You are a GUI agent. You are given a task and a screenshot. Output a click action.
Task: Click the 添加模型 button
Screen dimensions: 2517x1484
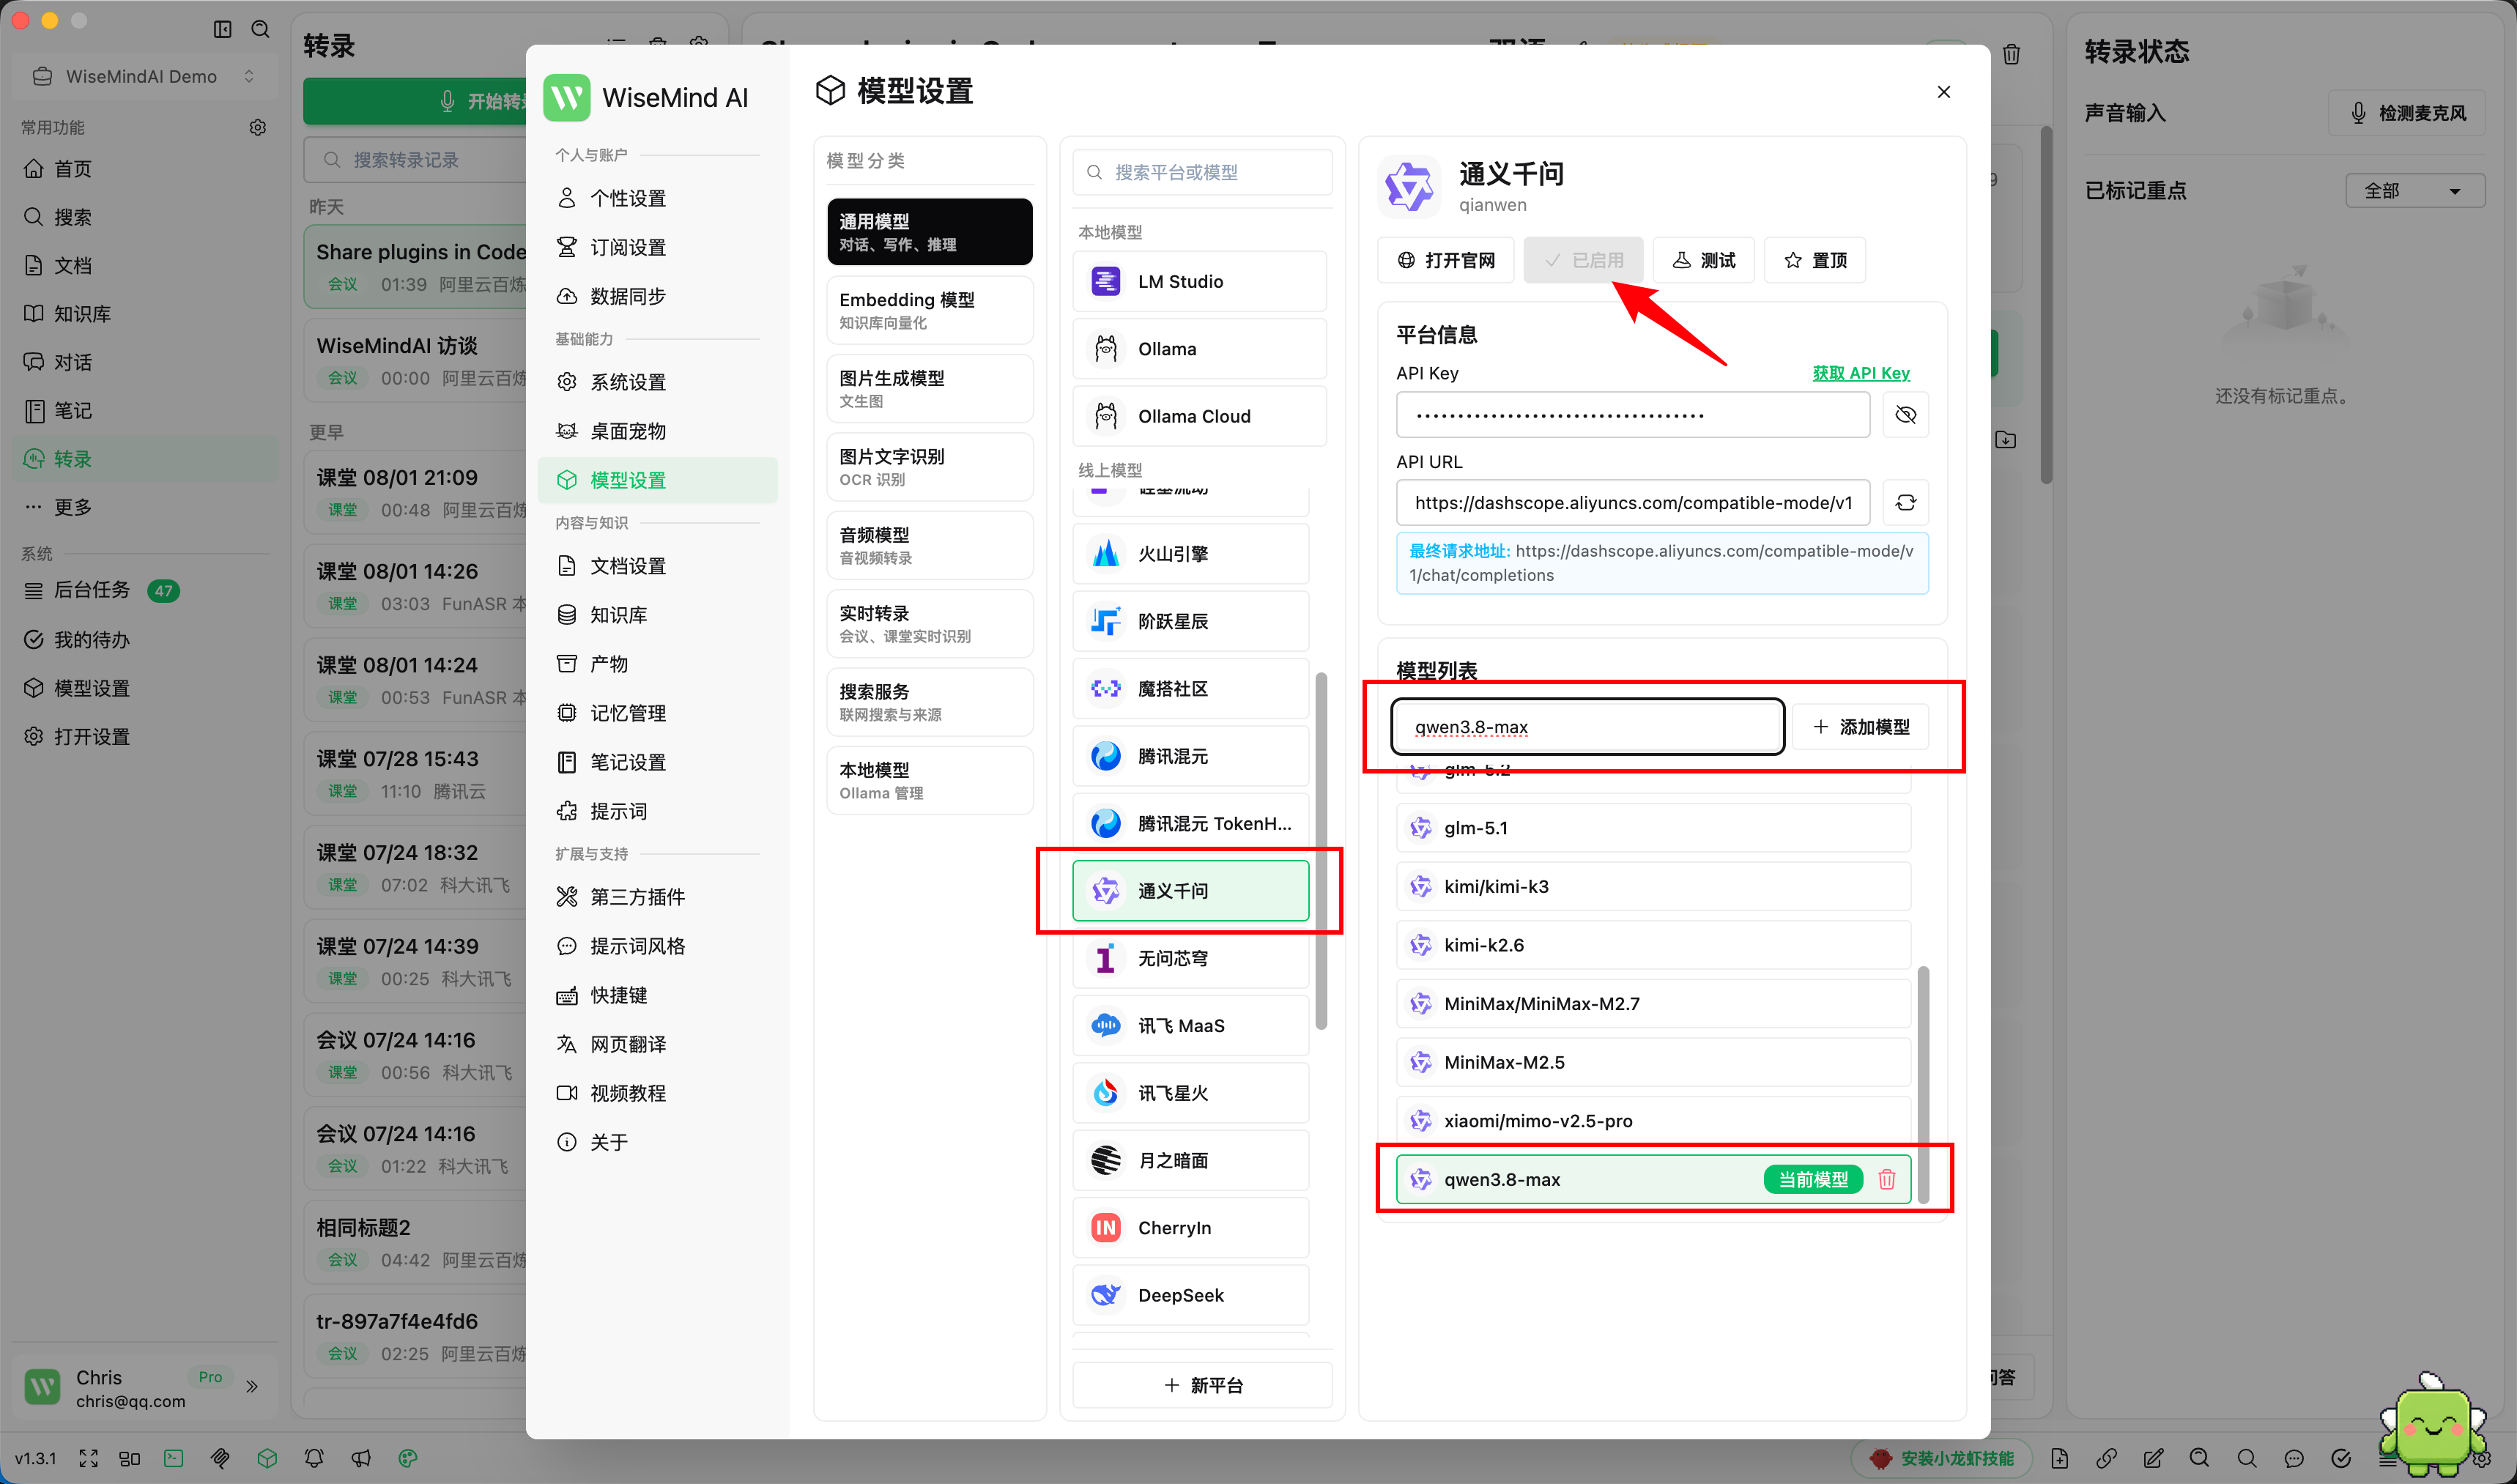[1861, 727]
